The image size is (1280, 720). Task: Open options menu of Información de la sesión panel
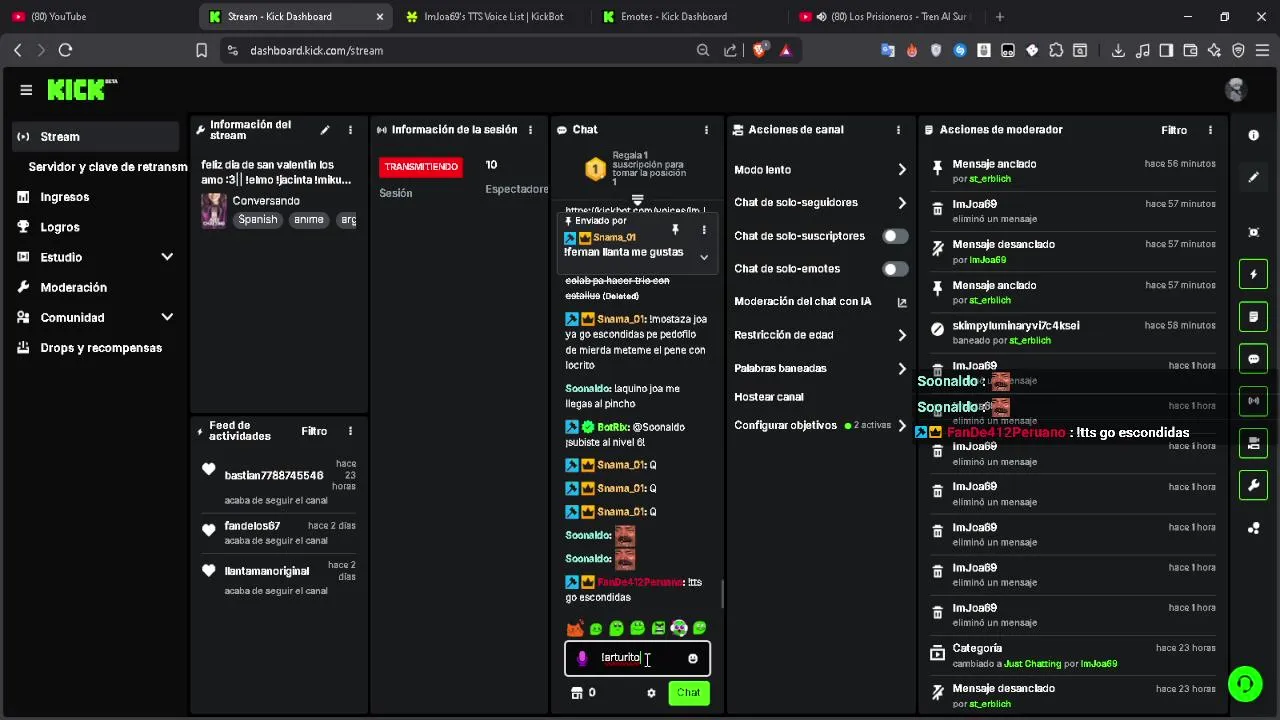(x=531, y=130)
